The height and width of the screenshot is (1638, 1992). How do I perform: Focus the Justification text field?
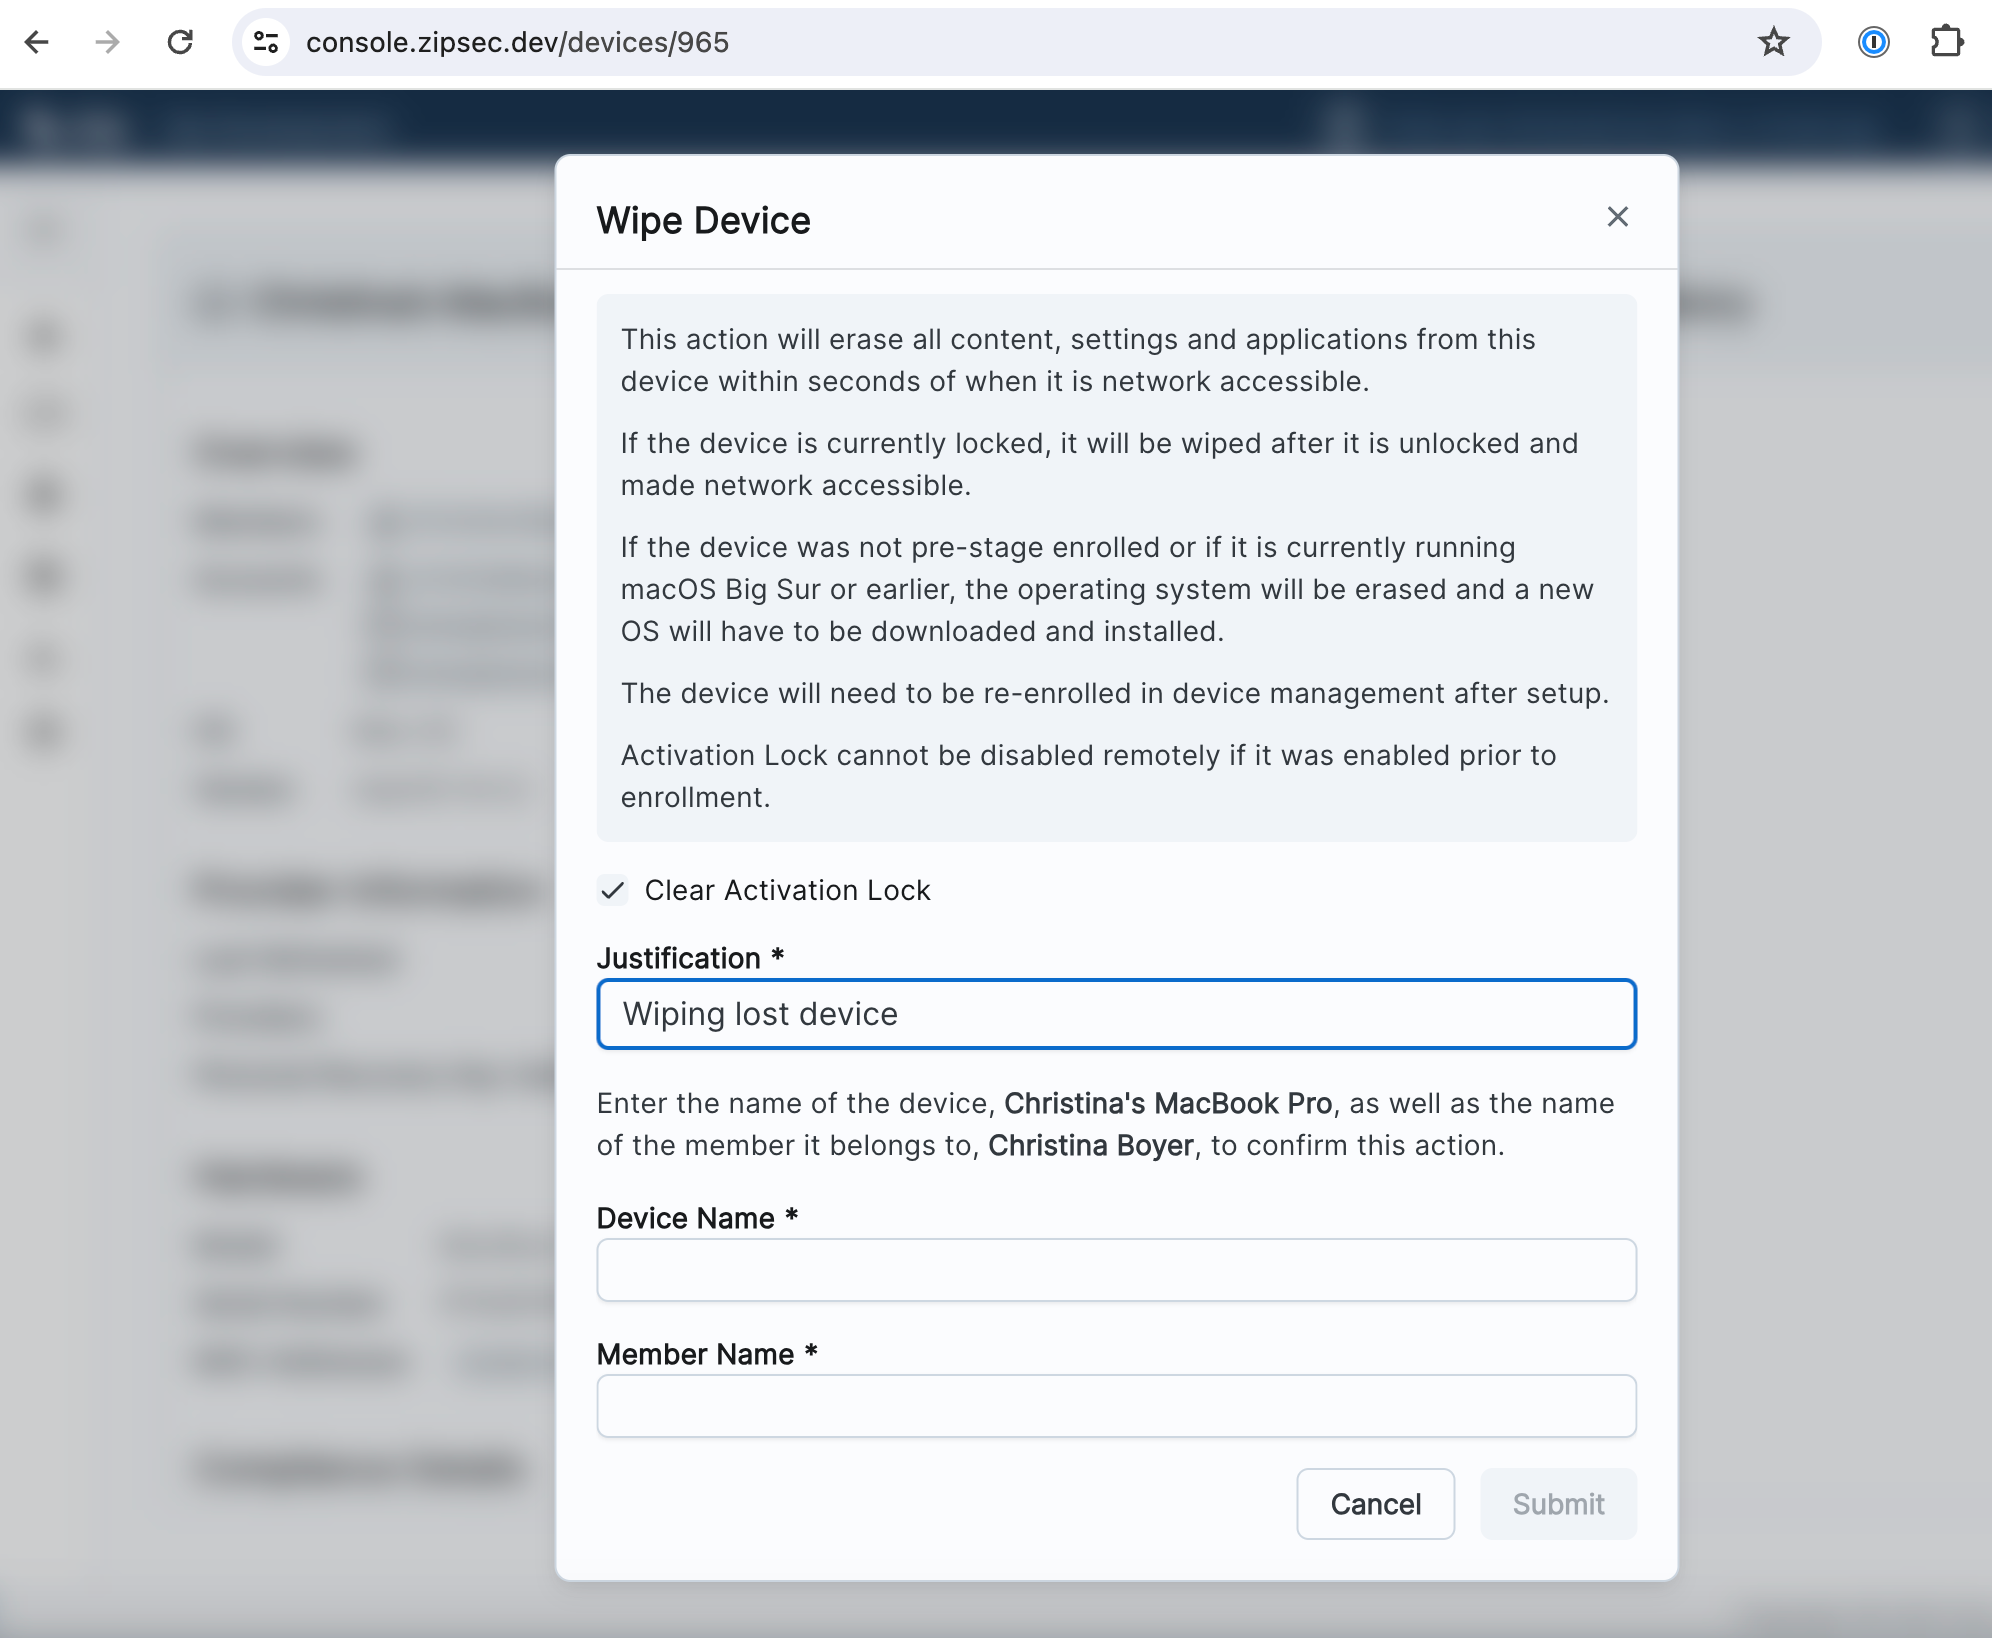(x=1116, y=1014)
